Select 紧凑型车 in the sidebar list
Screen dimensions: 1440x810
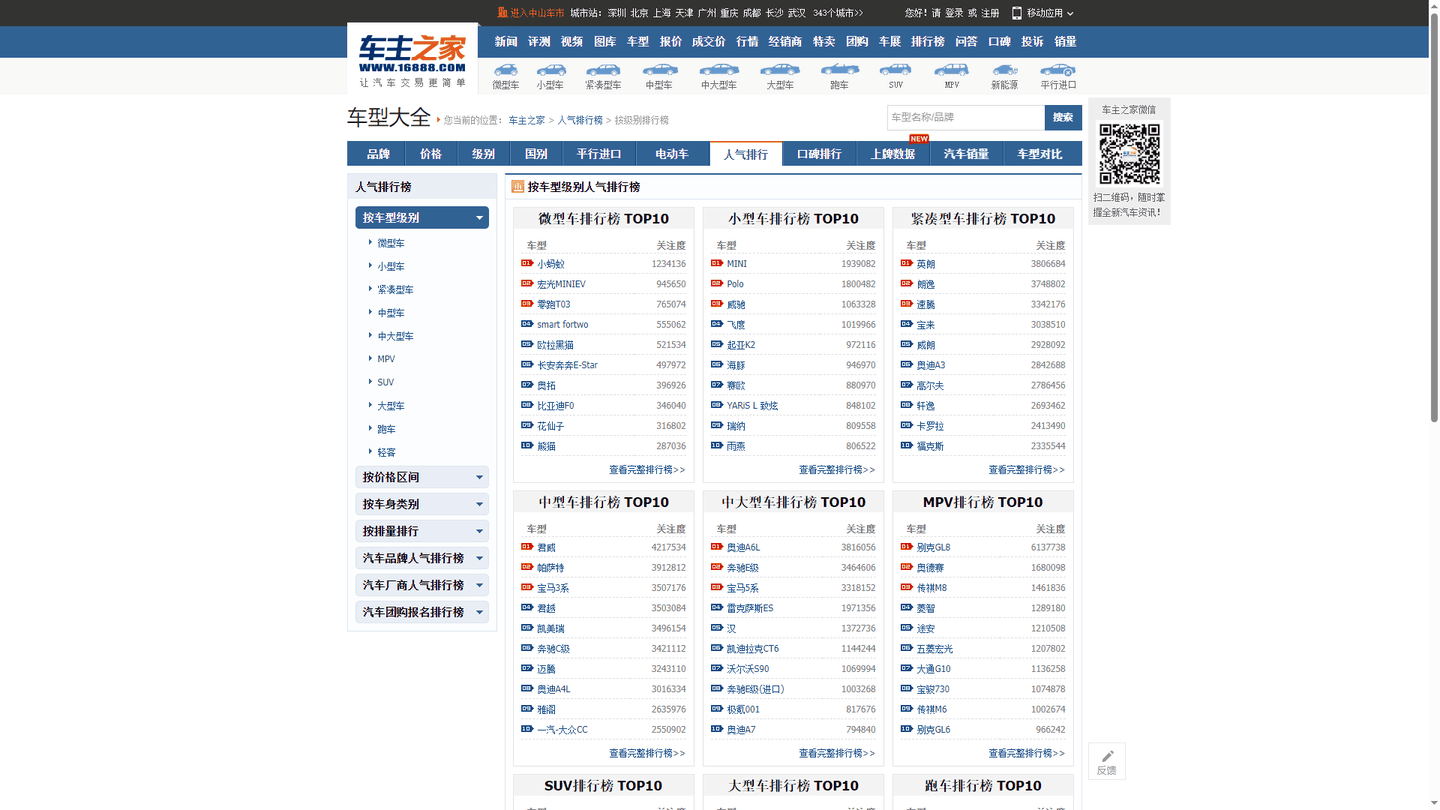point(395,290)
